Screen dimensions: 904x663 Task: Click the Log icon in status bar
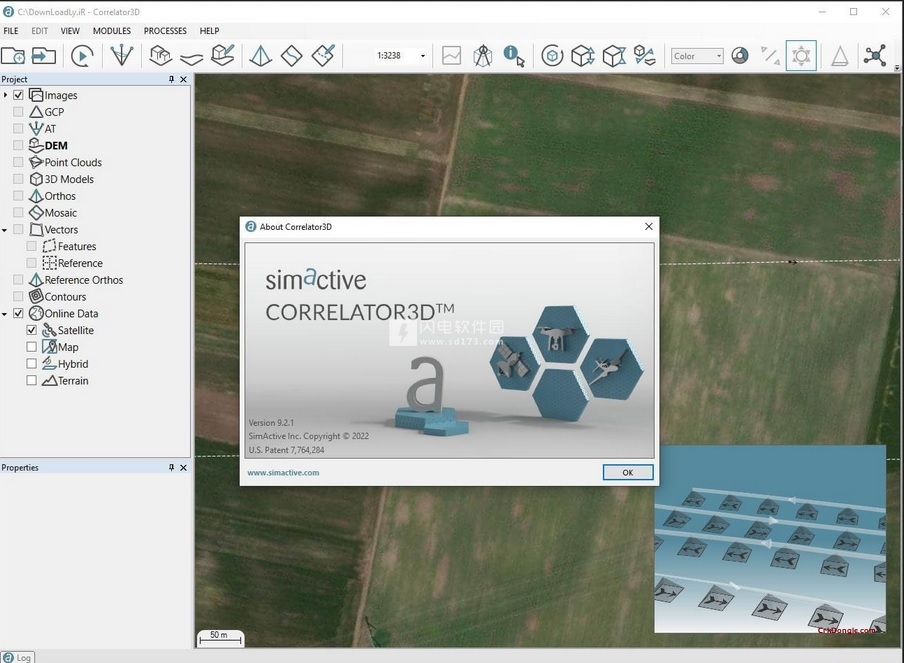pyautogui.click(x=8, y=657)
